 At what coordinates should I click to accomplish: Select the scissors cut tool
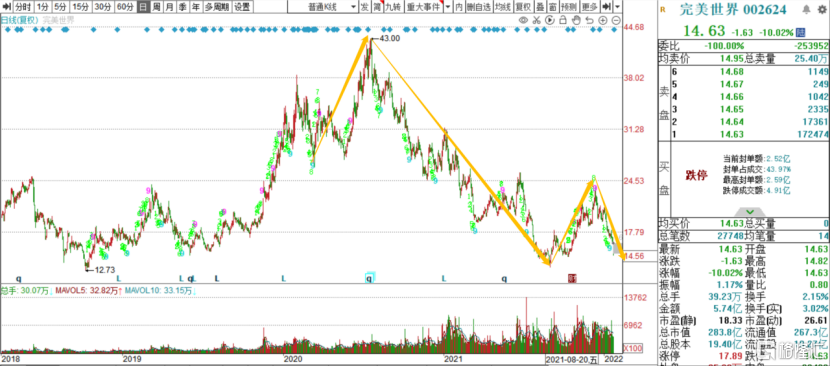click(x=536, y=20)
